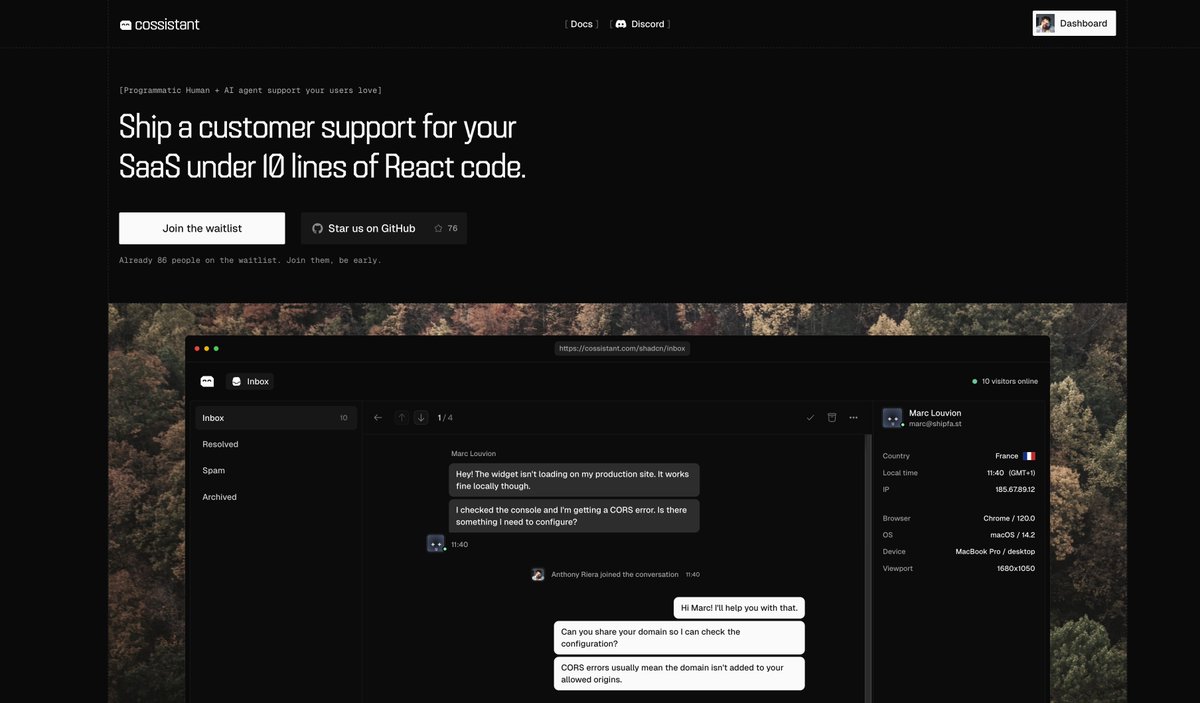Click the Marc Louvion avatar in the visitor panel
The image size is (1200, 703).
[x=892, y=418]
